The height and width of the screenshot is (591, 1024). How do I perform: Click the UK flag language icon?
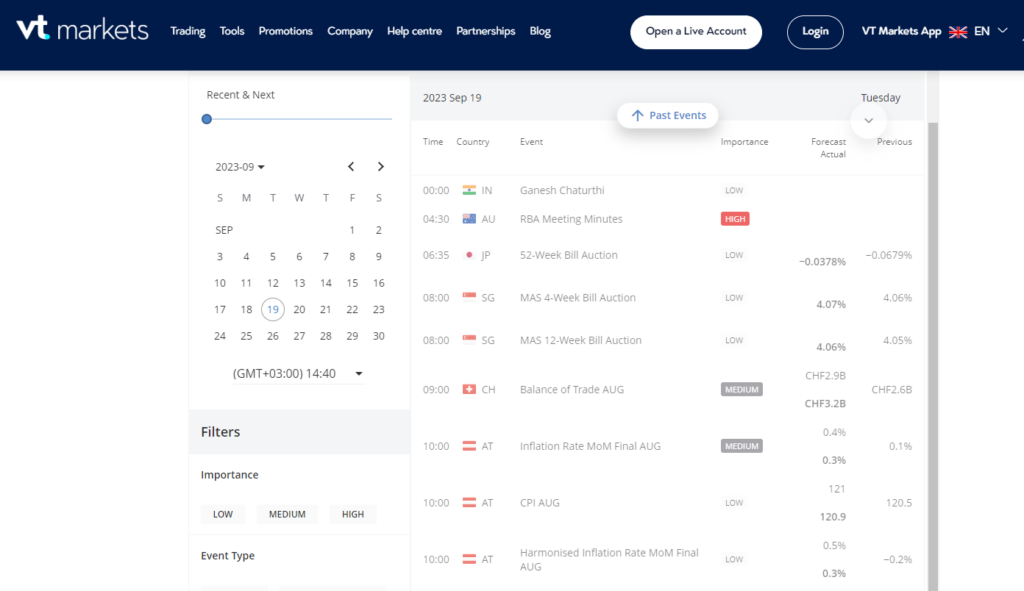(x=958, y=32)
